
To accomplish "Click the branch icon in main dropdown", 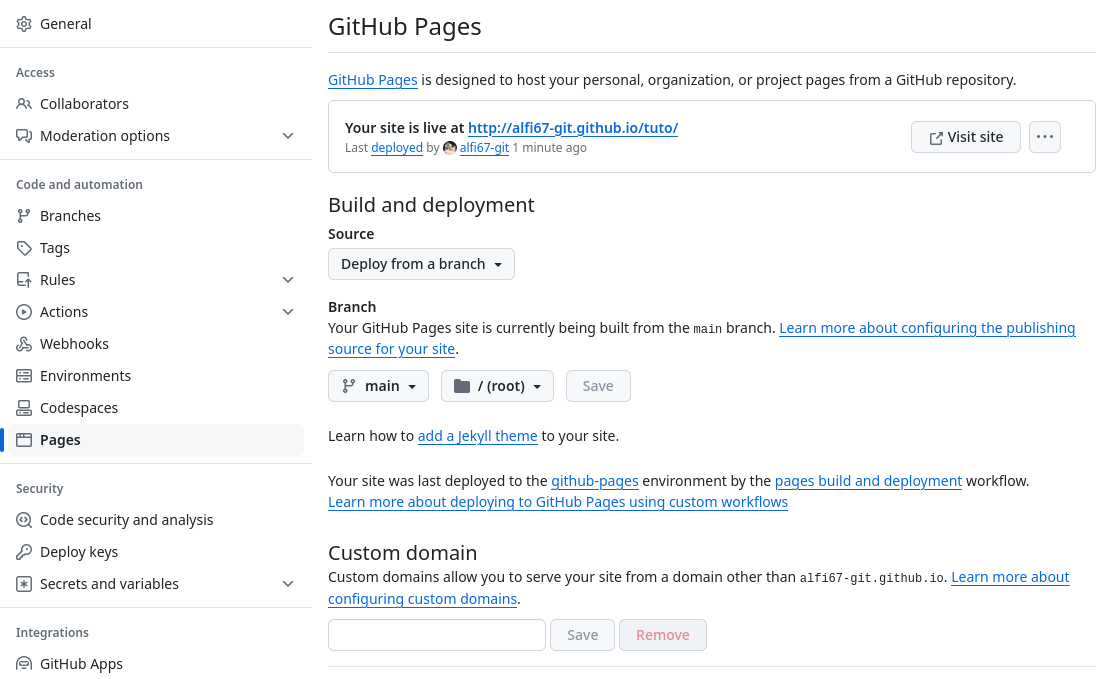I will point(349,386).
